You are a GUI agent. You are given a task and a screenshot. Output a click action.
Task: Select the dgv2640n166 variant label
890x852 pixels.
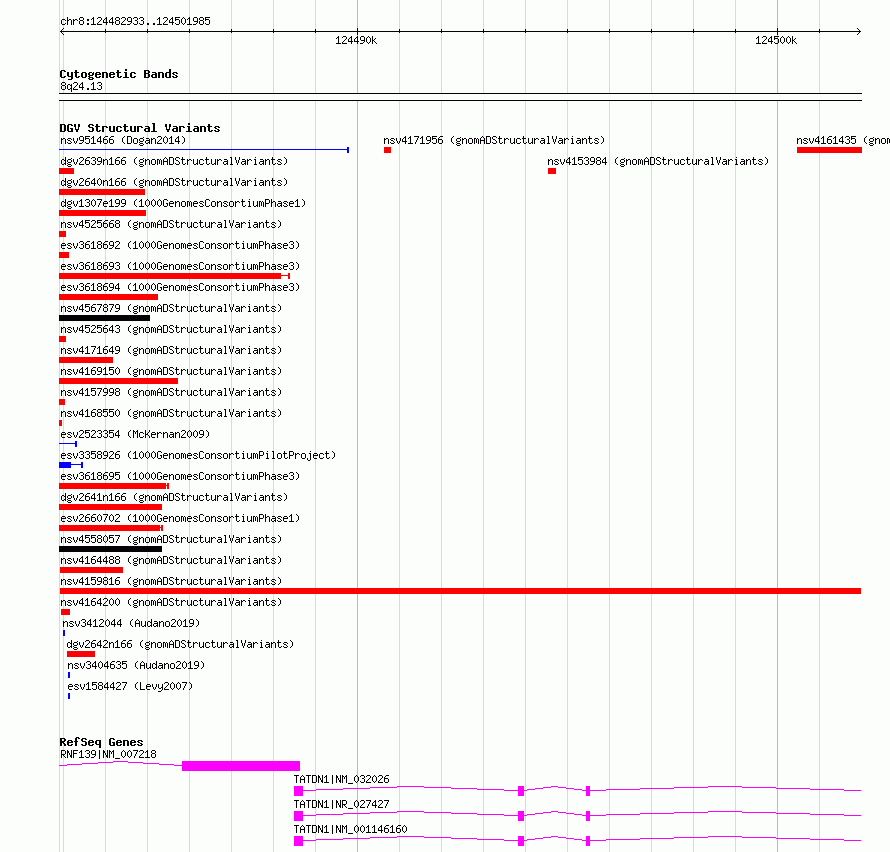click(x=174, y=182)
